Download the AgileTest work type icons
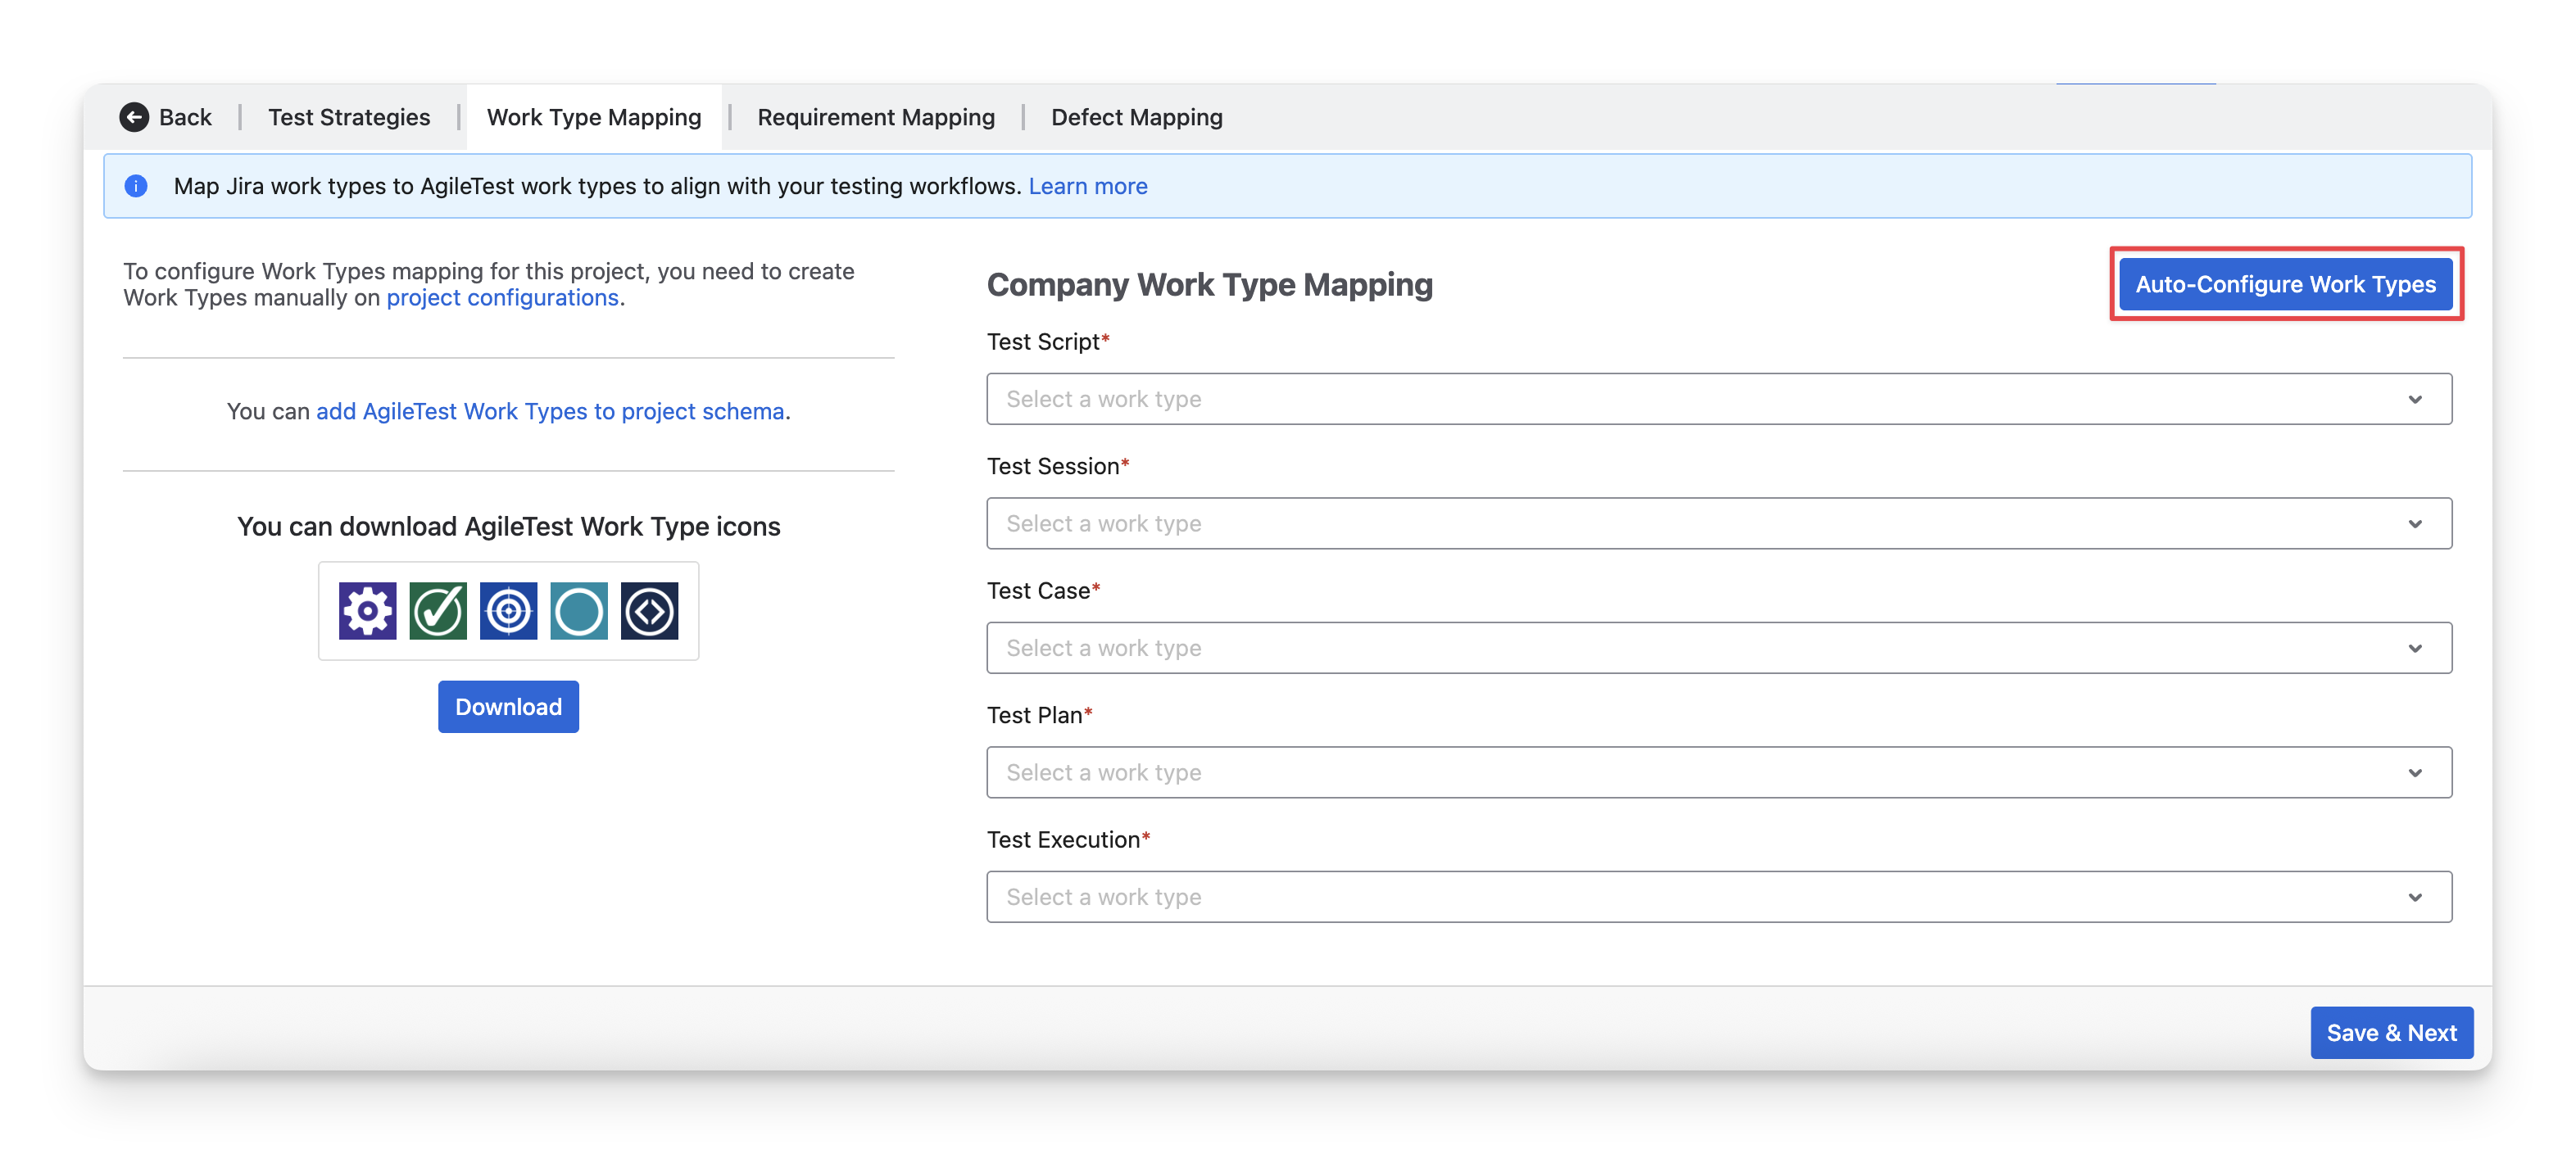This screenshot has height=1154, width=2576. click(508, 707)
